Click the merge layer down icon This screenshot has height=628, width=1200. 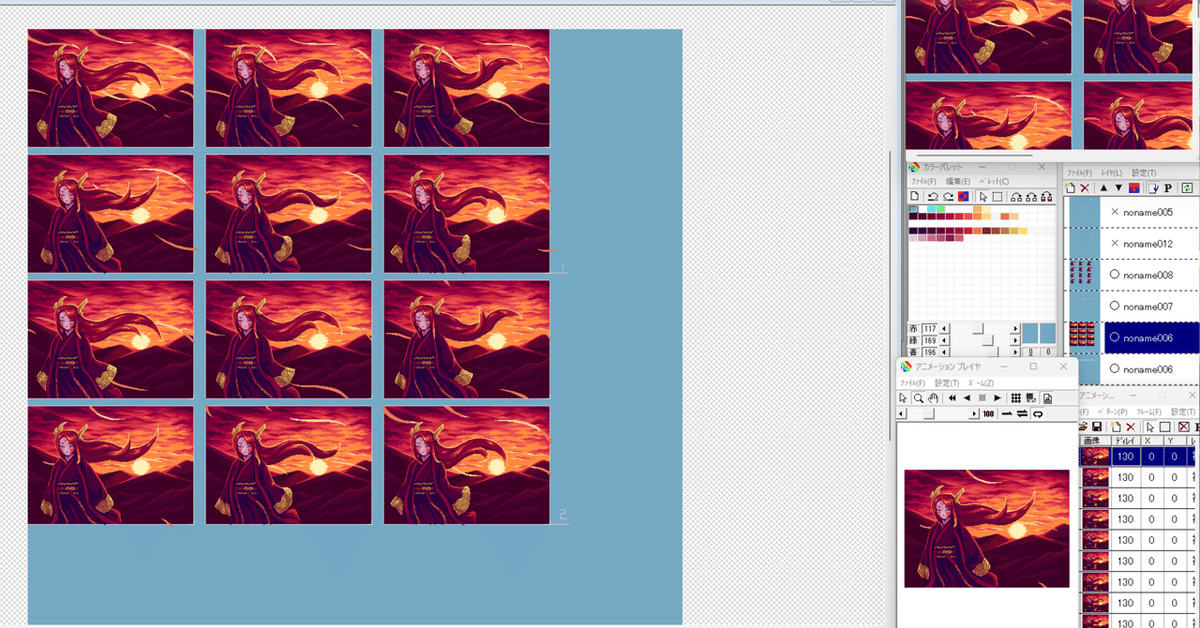coord(1134,188)
